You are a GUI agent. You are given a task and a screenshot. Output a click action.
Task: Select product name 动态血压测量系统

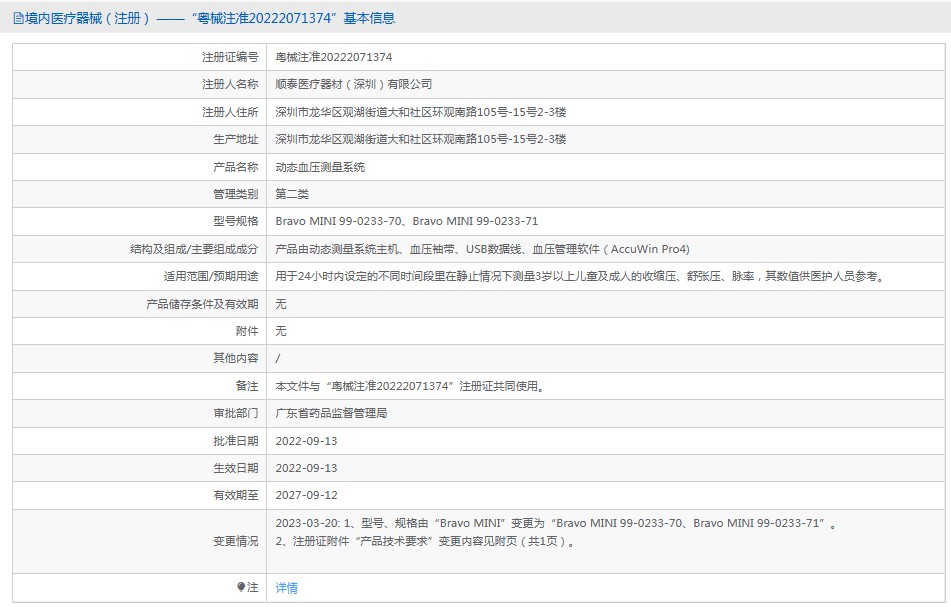(320, 167)
